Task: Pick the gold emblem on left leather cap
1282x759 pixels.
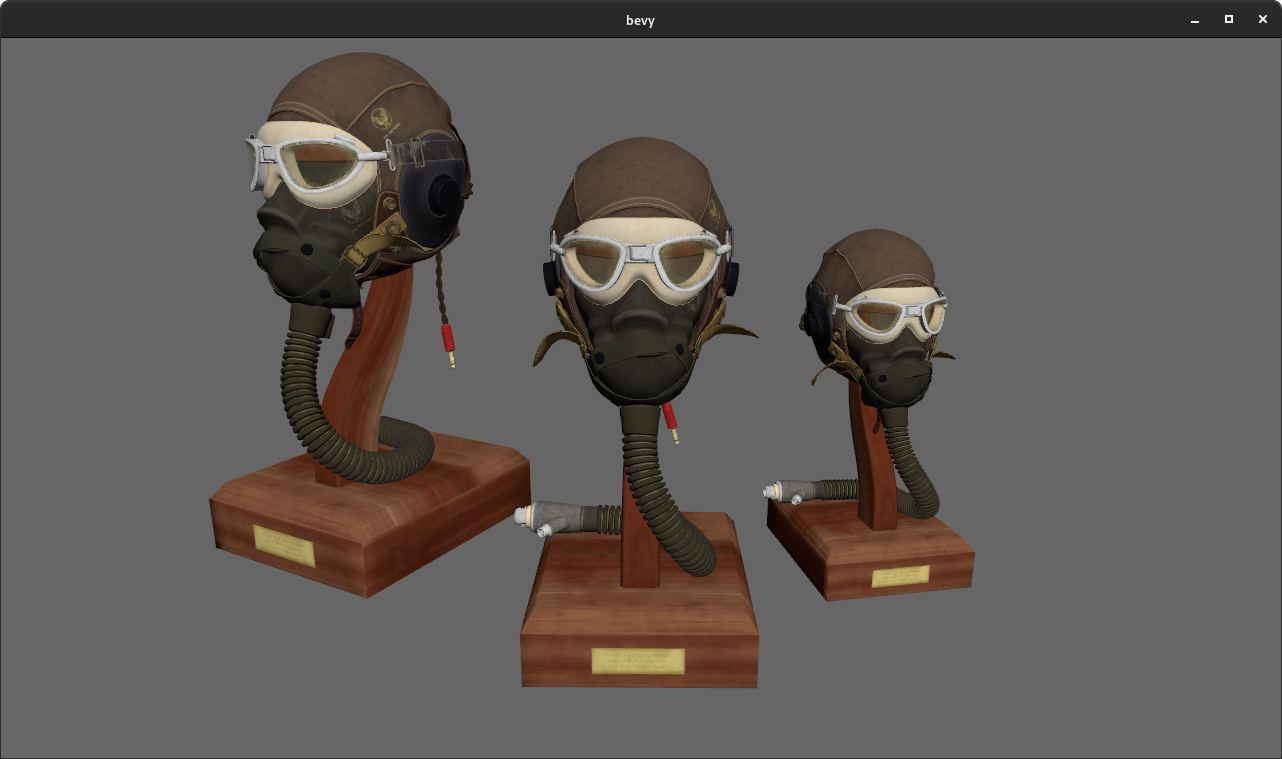Action: 382,119
